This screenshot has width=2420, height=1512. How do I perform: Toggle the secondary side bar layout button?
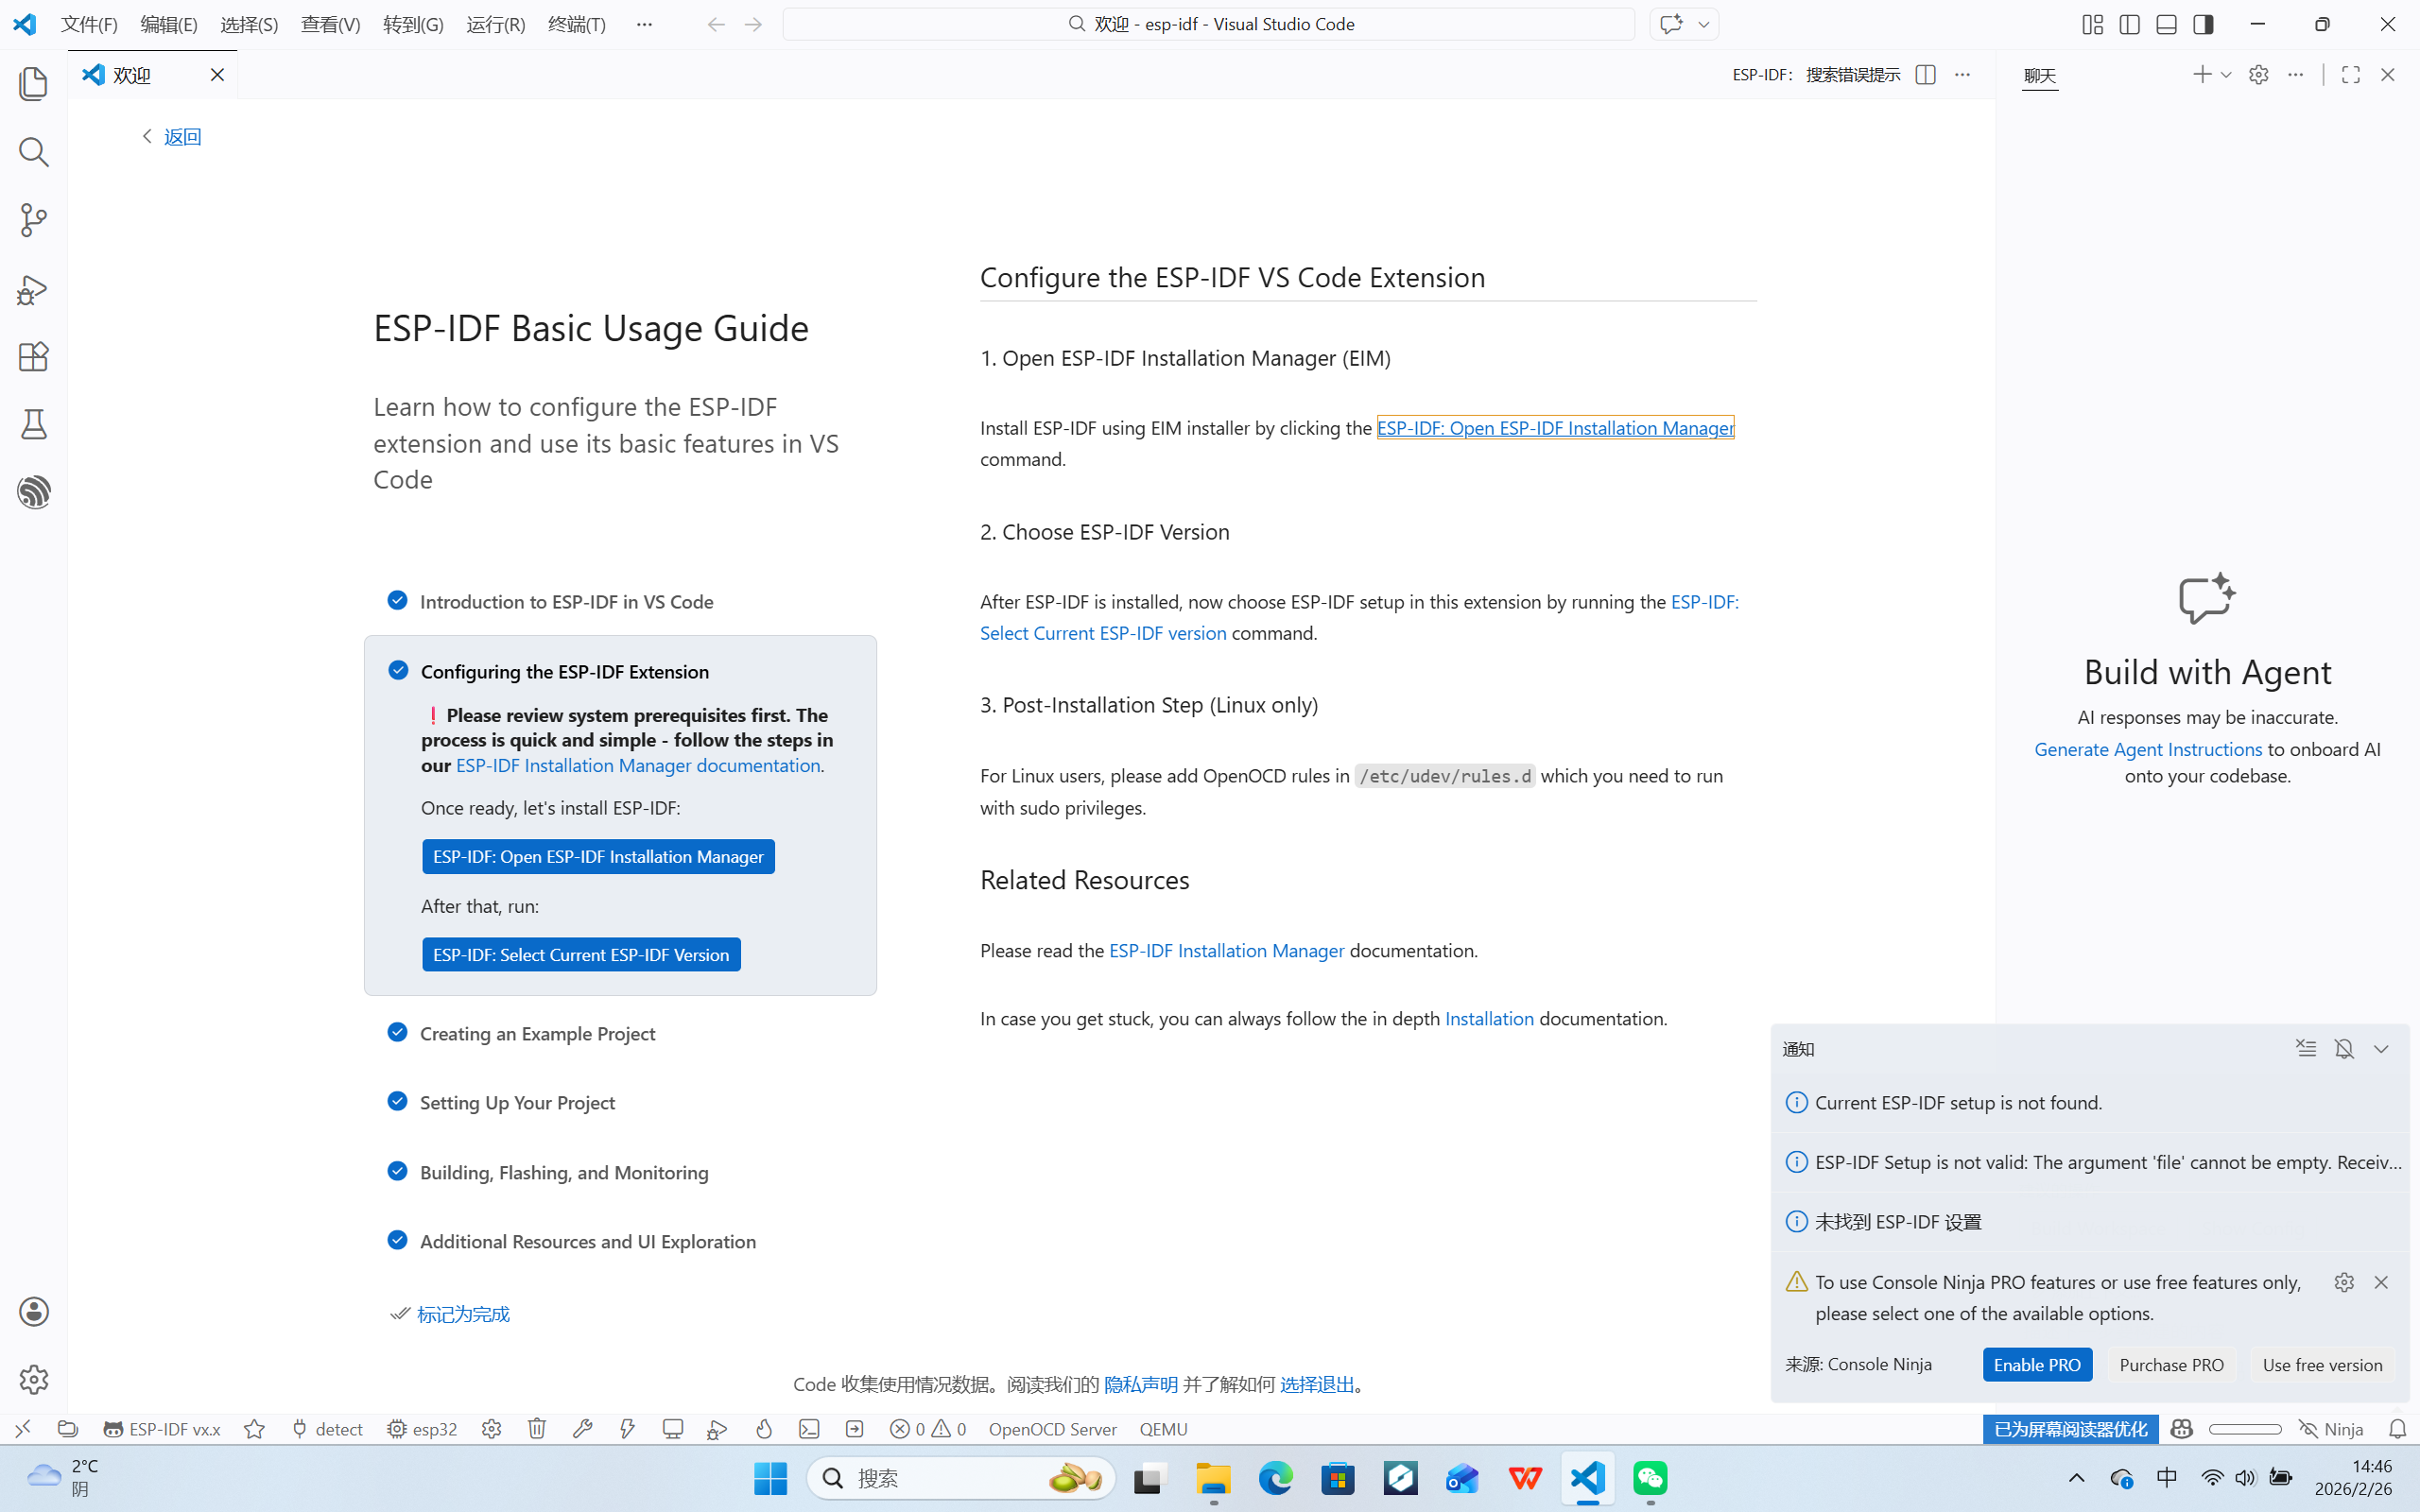[x=2203, y=24]
